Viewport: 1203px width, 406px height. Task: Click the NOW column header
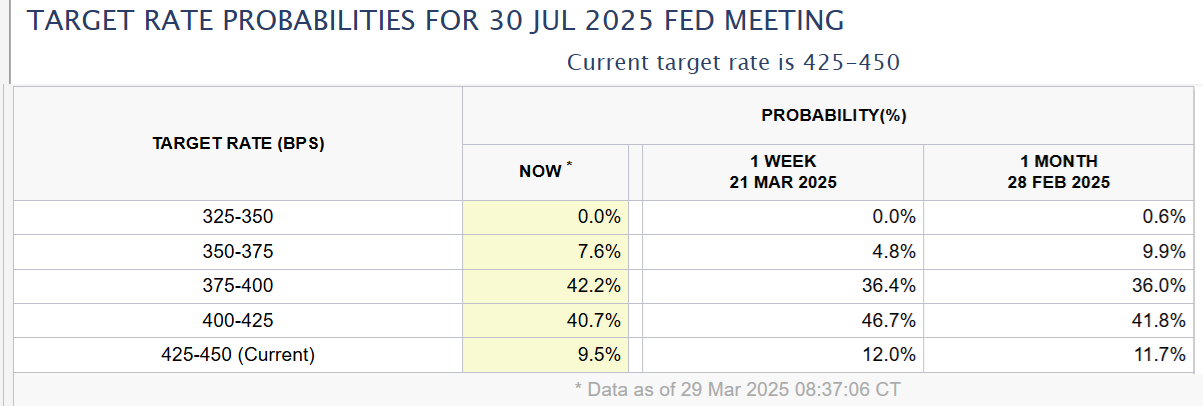pyautogui.click(x=545, y=171)
